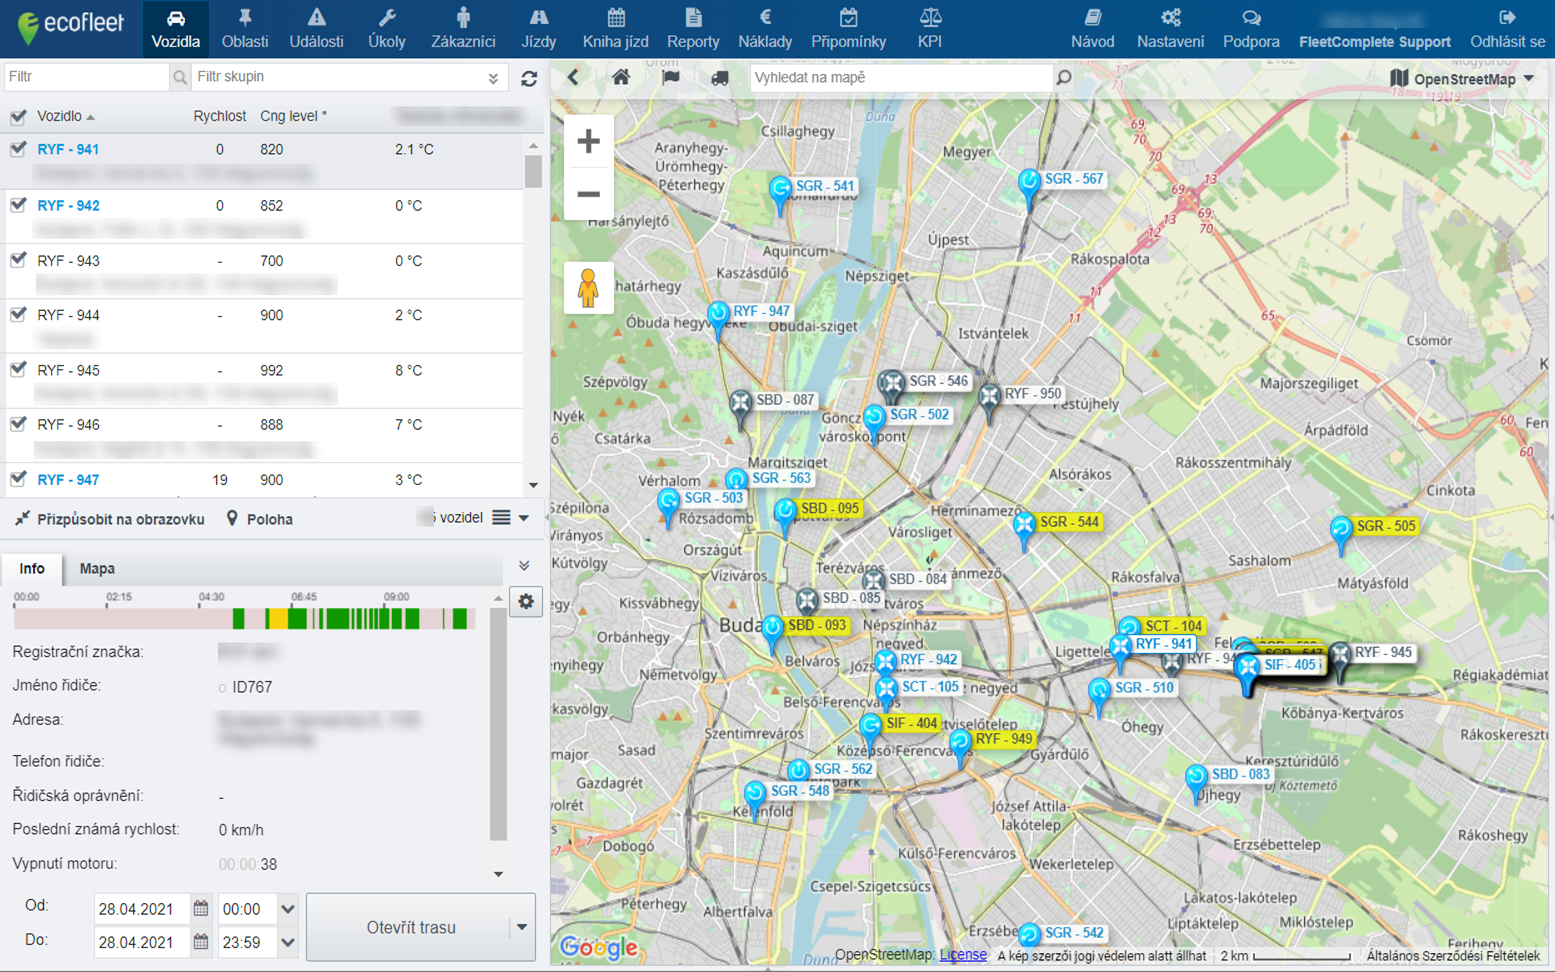Open the Události events section
The height and width of the screenshot is (972, 1555).
pyautogui.click(x=316, y=28)
